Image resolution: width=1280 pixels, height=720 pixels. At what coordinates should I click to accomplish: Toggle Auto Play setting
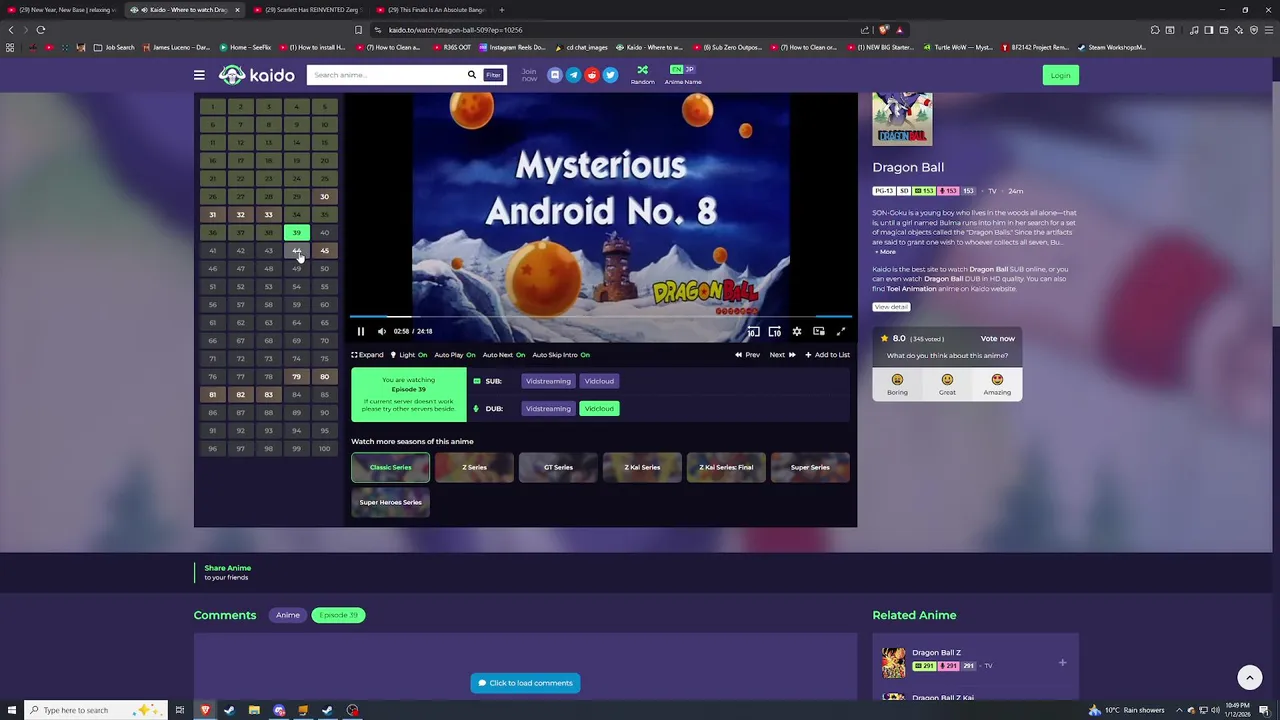[455, 355]
